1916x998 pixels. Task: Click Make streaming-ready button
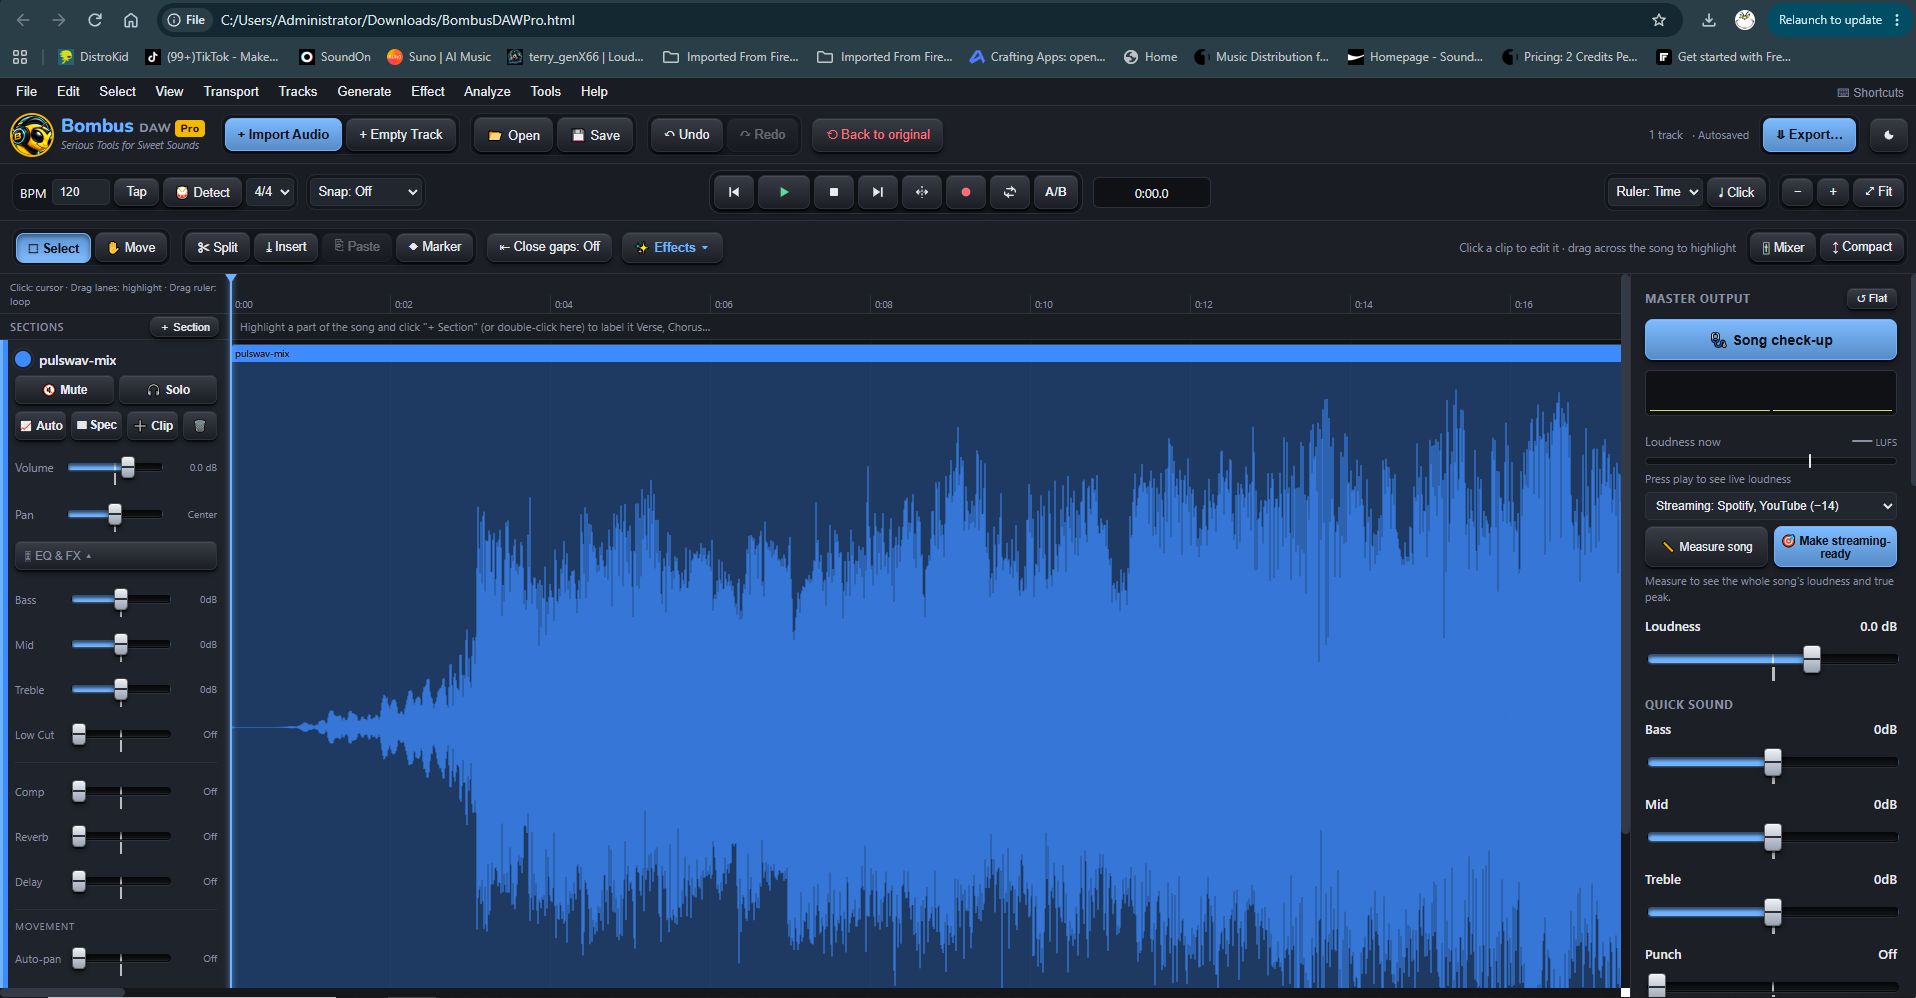click(x=1835, y=547)
